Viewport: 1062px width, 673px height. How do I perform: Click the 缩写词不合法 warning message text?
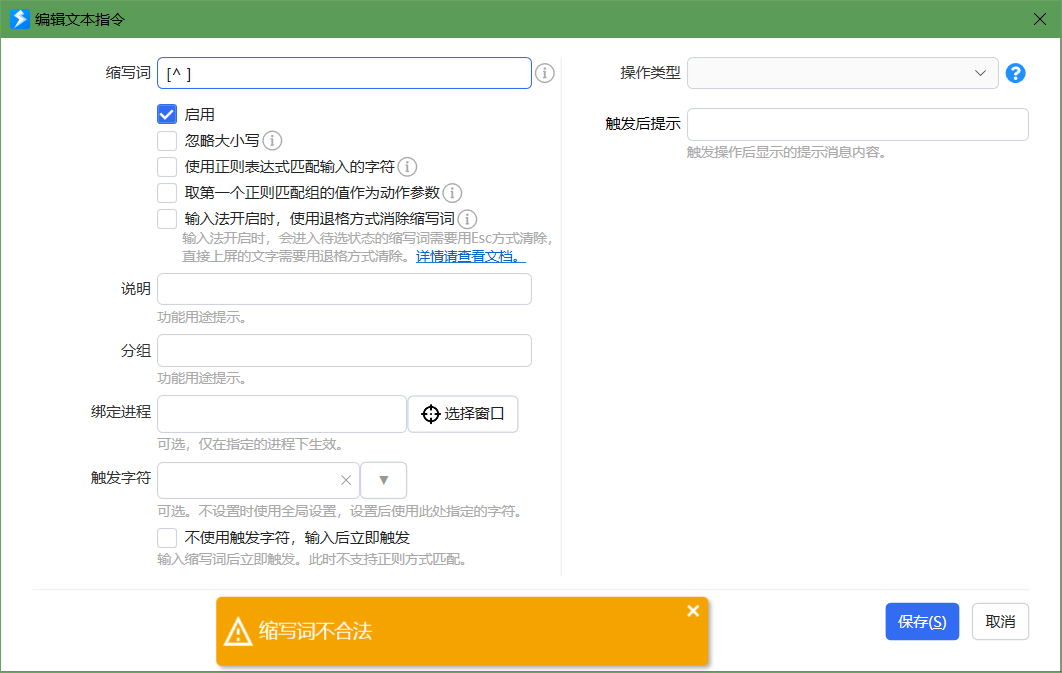[x=316, y=631]
